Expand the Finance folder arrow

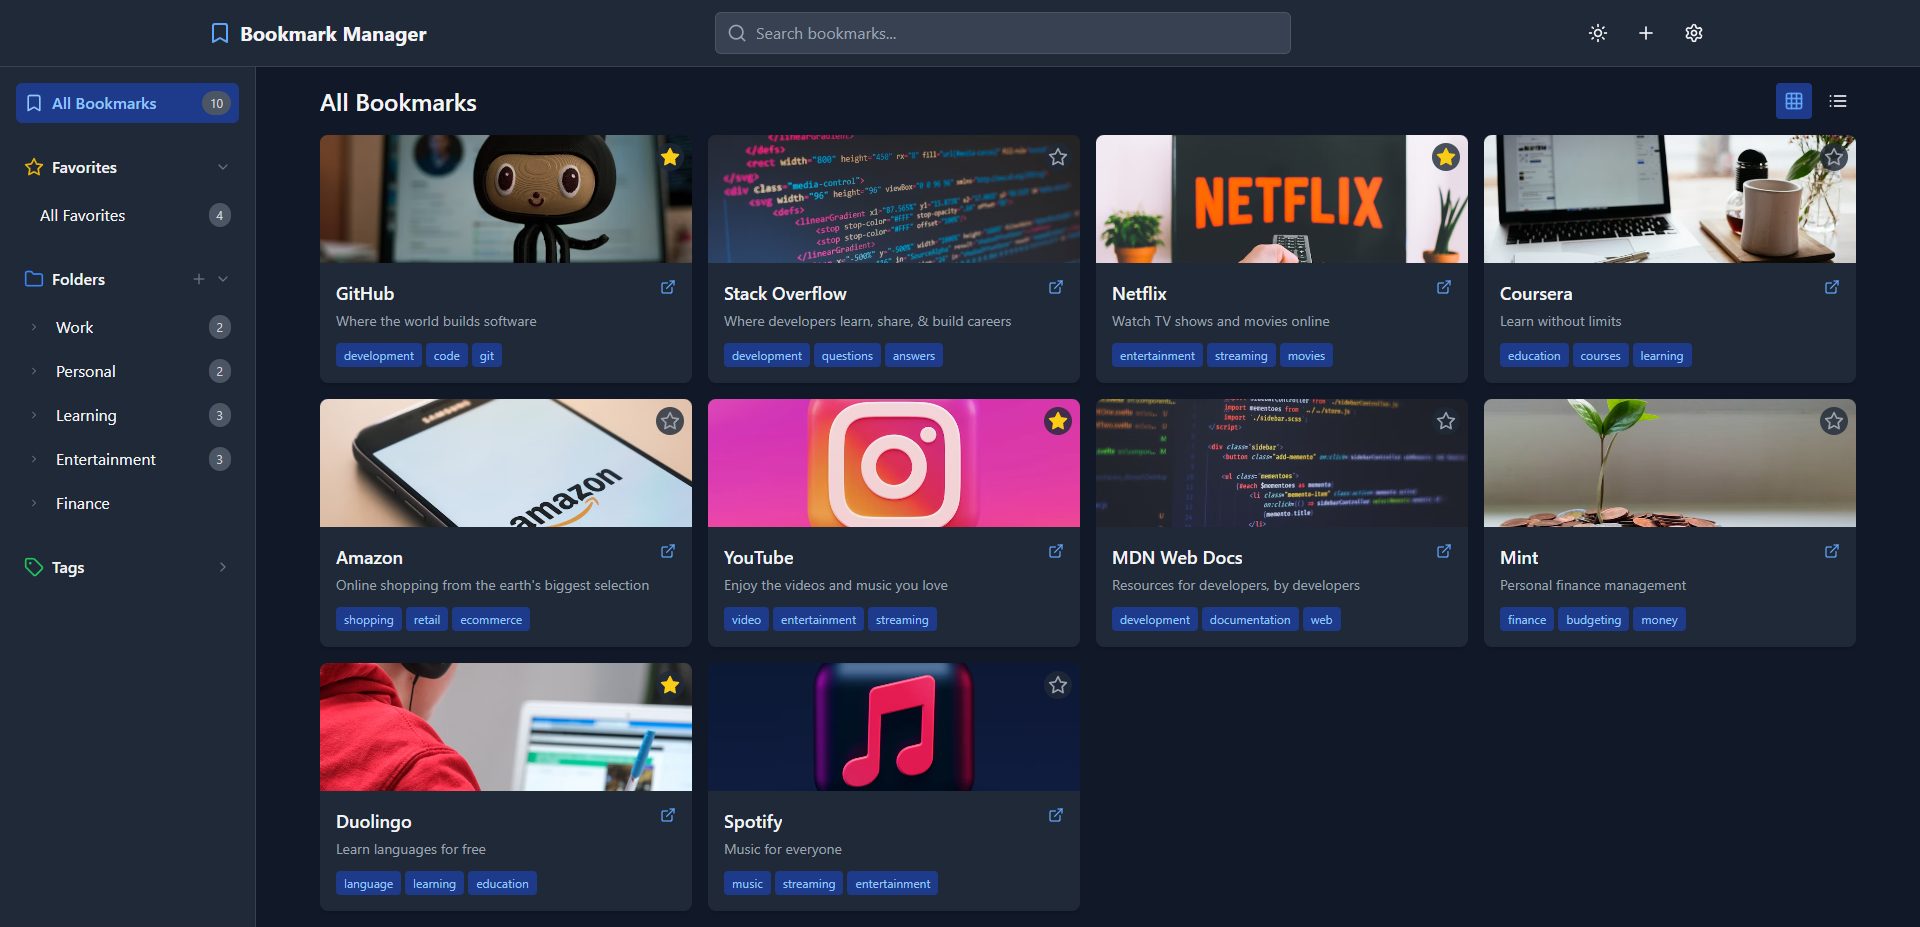[x=34, y=503]
